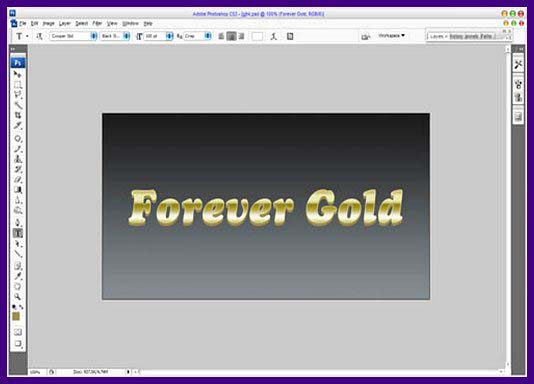This screenshot has width=534, height=384.
Task: Reset default foreground and background colors
Action: click(14, 307)
